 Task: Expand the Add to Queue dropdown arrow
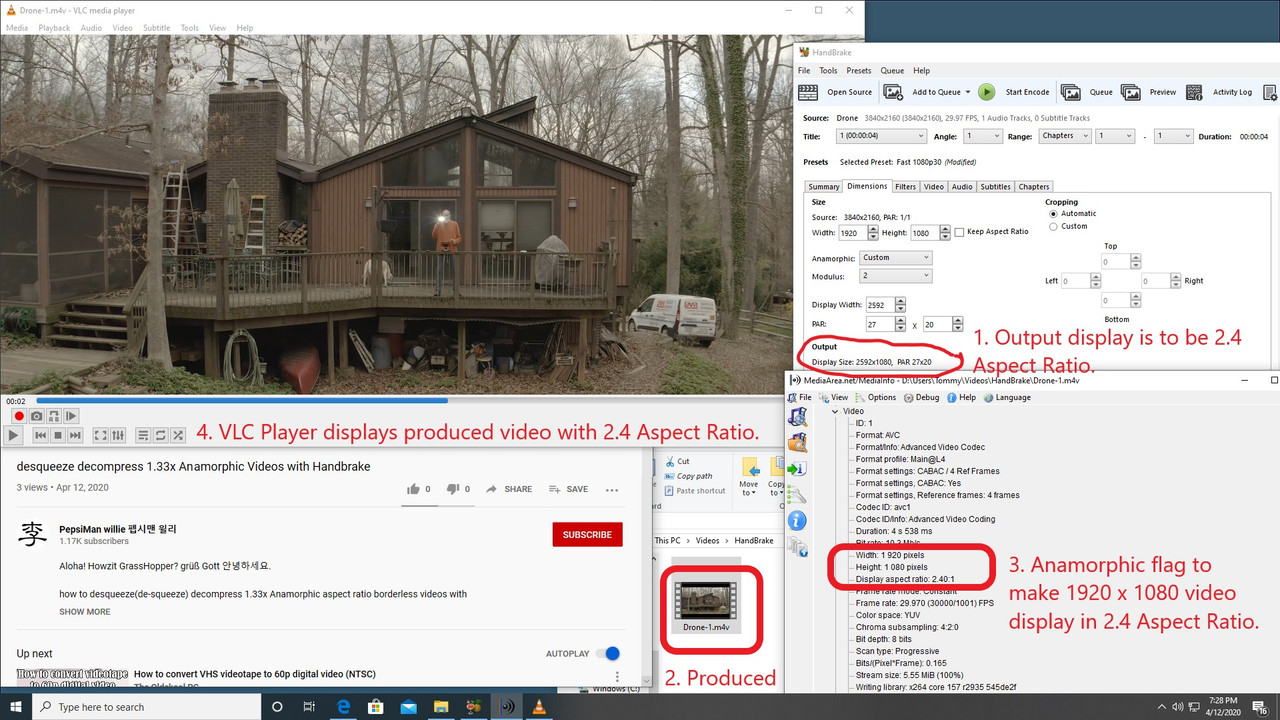pyautogui.click(x=968, y=92)
